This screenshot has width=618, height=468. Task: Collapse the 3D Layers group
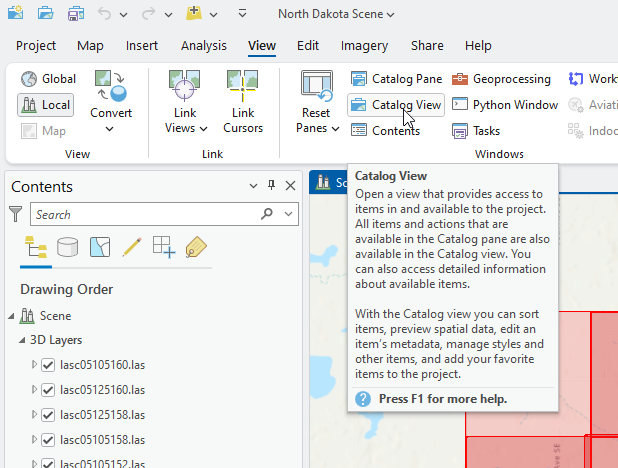tap(22, 340)
